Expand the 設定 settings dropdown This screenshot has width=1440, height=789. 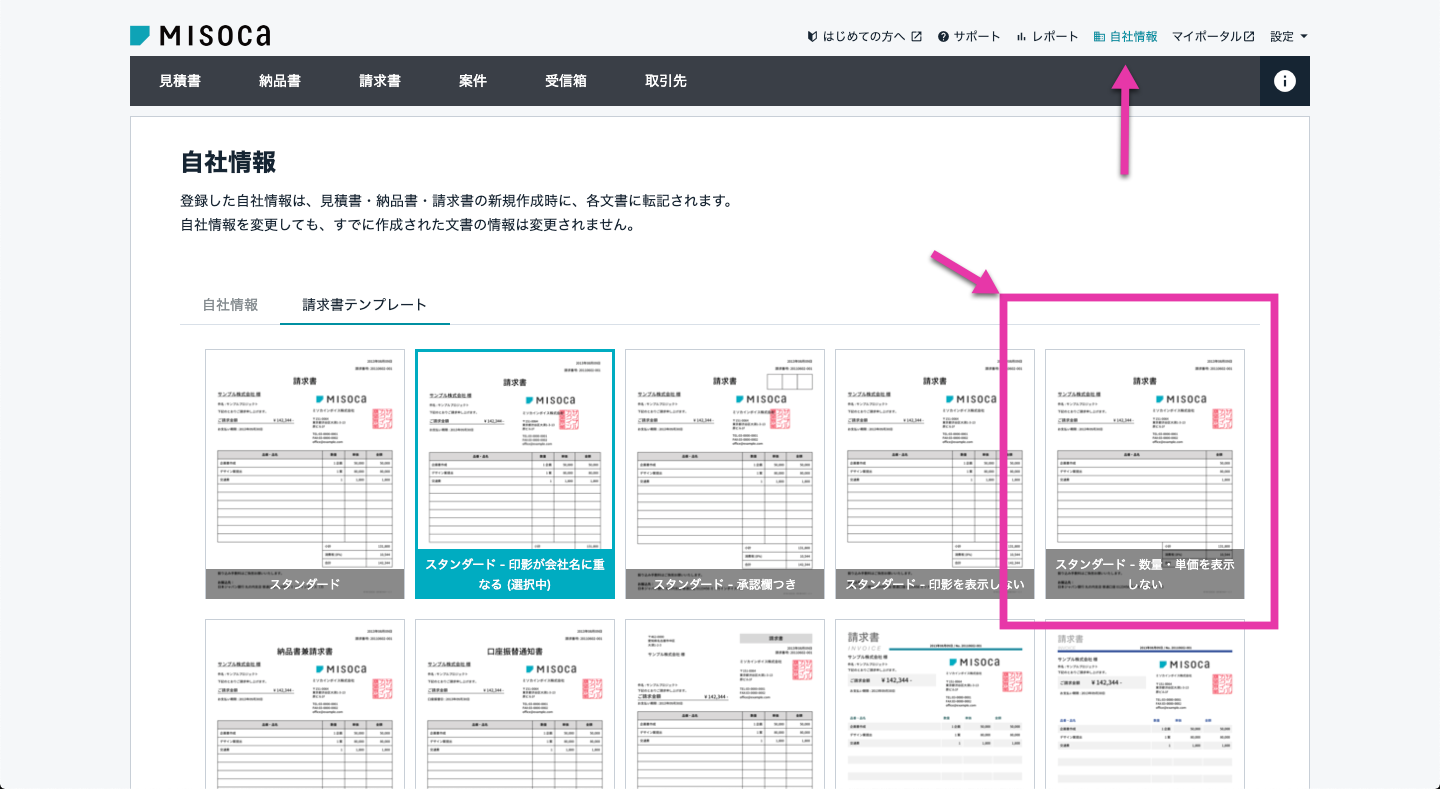coord(1289,36)
